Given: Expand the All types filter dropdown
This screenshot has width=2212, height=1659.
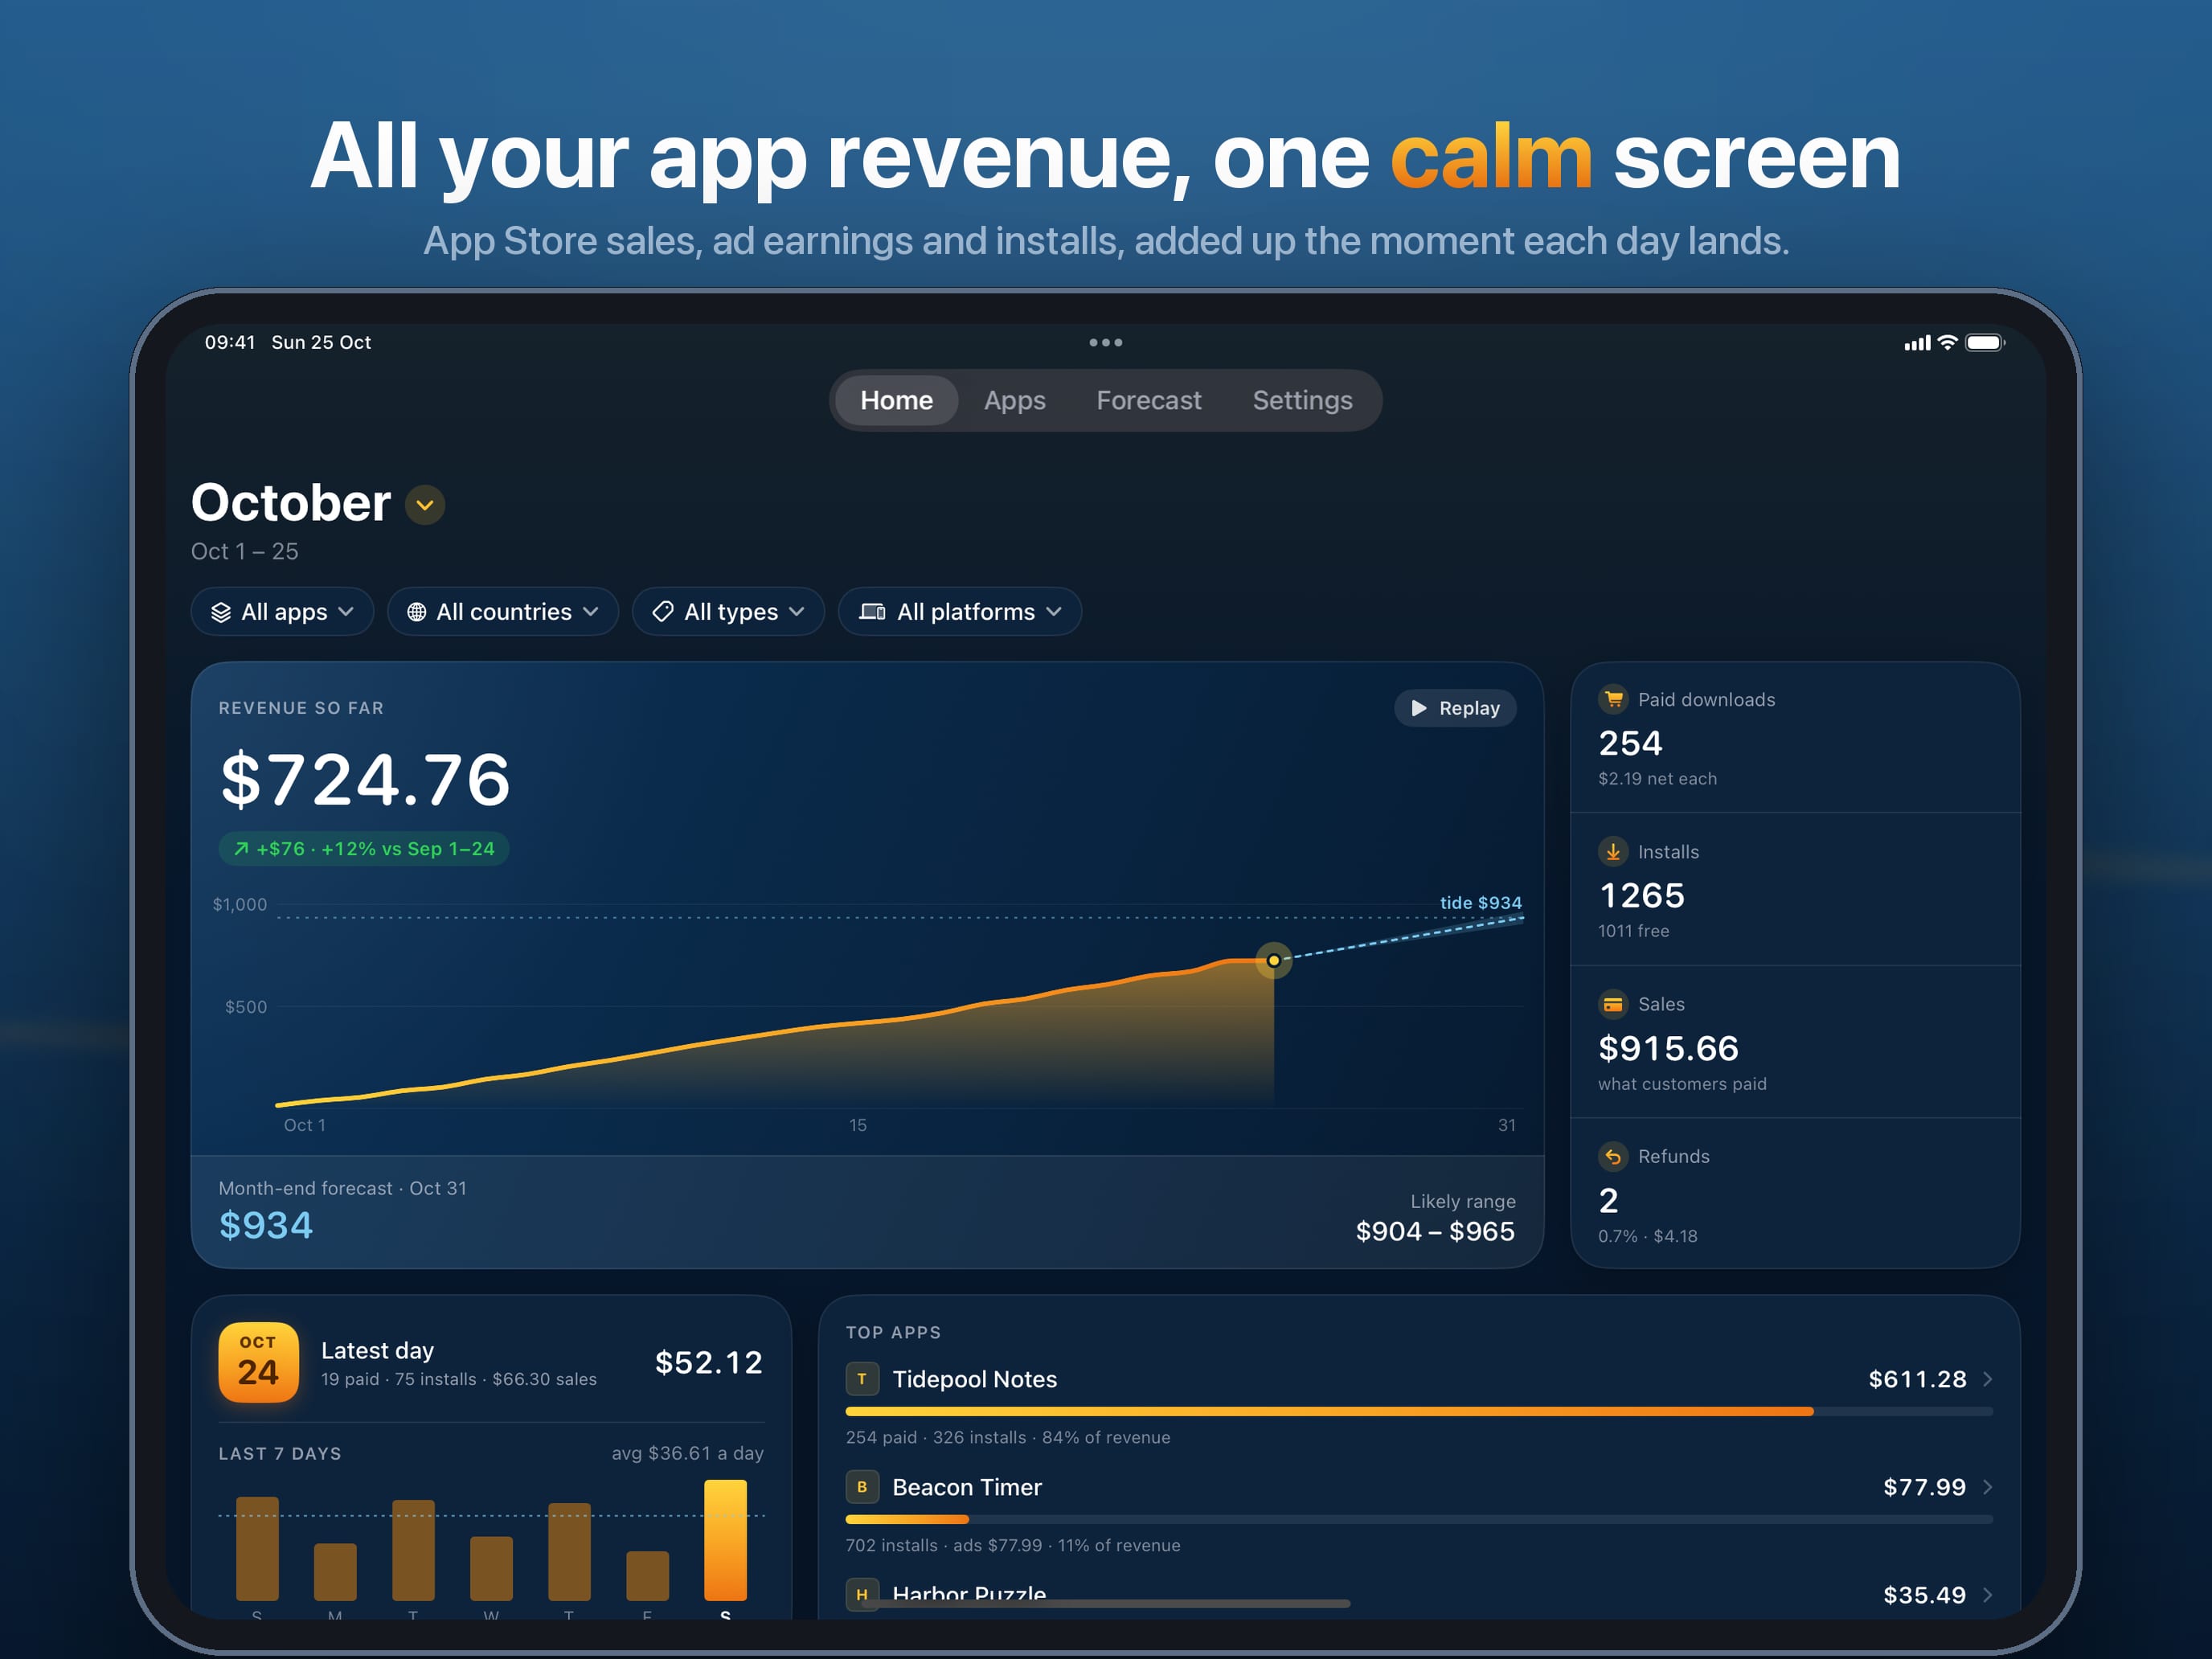Looking at the screenshot, I should (728, 612).
